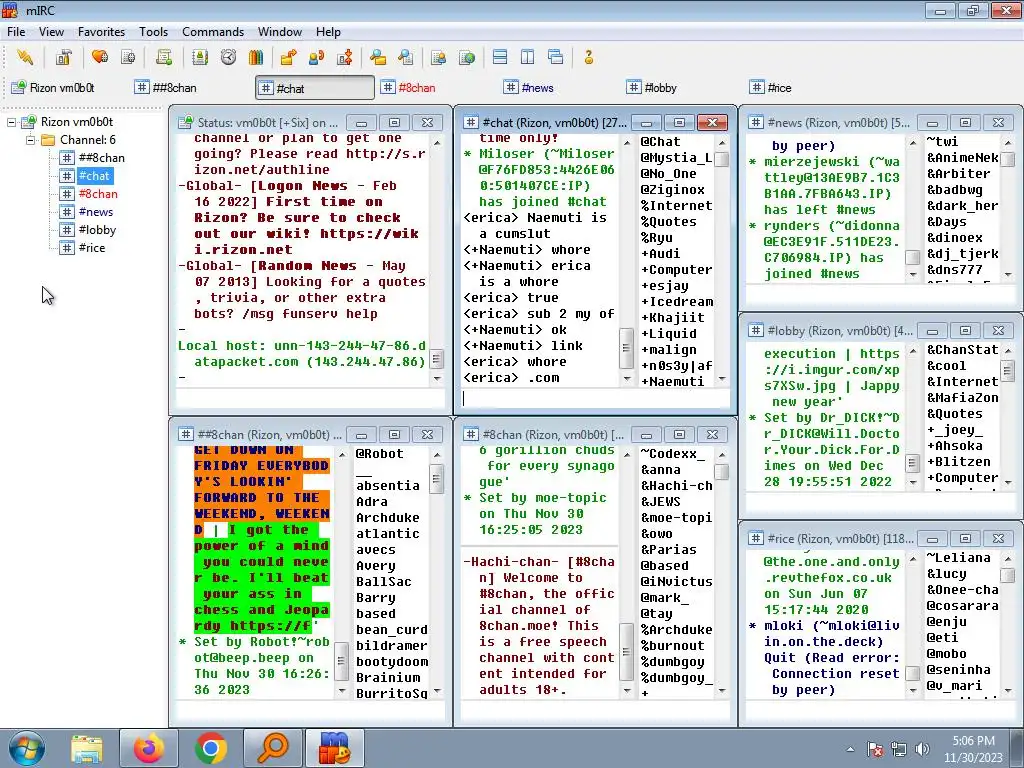Click the taskbar clock showing 5:06 PM
Screen dimensions: 1024x768
(973, 749)
